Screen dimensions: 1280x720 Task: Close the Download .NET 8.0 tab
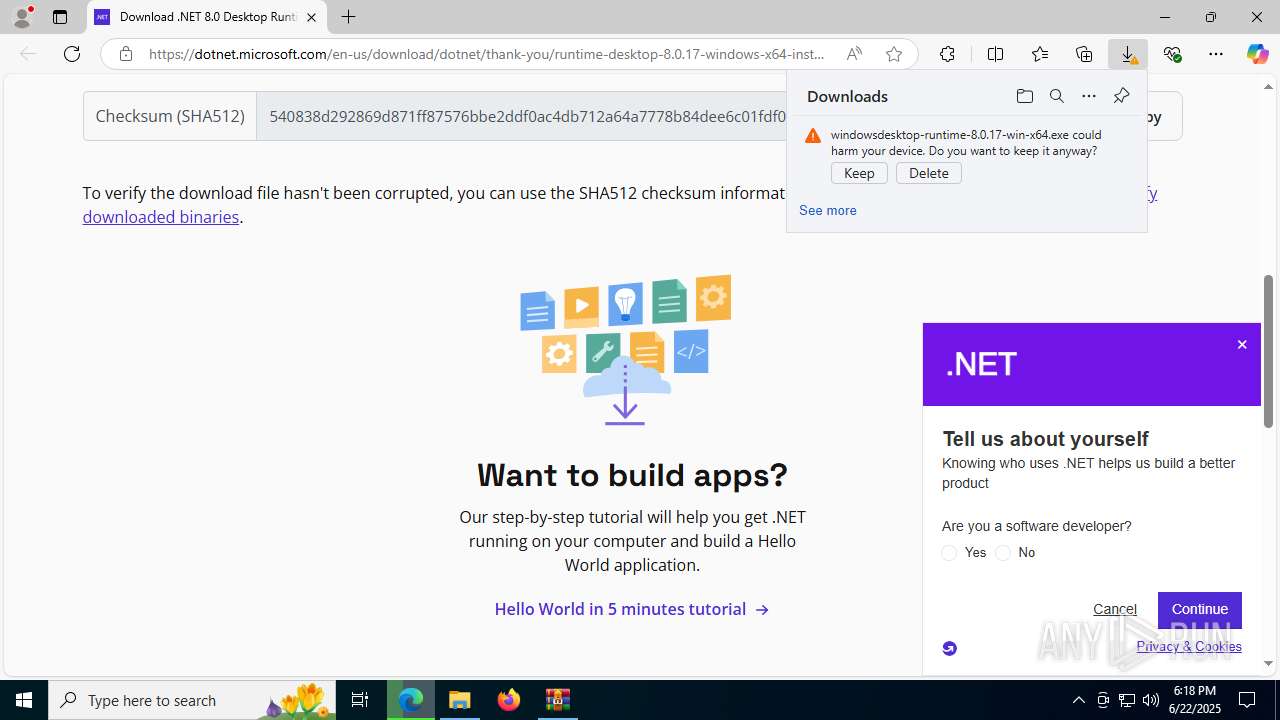point(311,17)
